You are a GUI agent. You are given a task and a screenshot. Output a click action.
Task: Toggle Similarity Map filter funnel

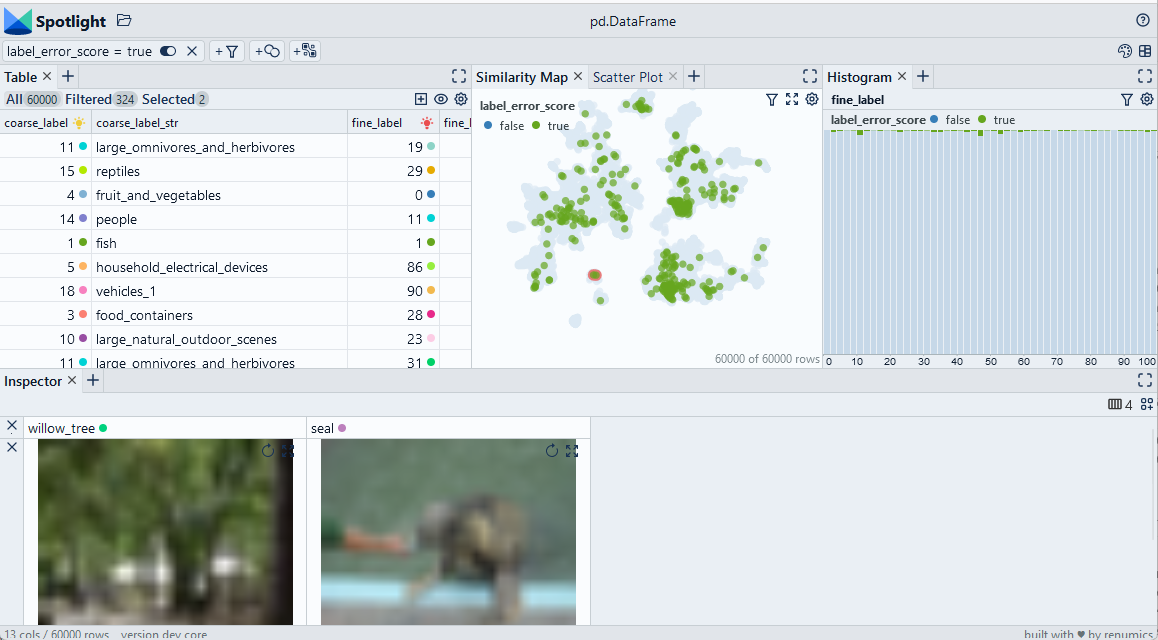[x=772, y=99]
